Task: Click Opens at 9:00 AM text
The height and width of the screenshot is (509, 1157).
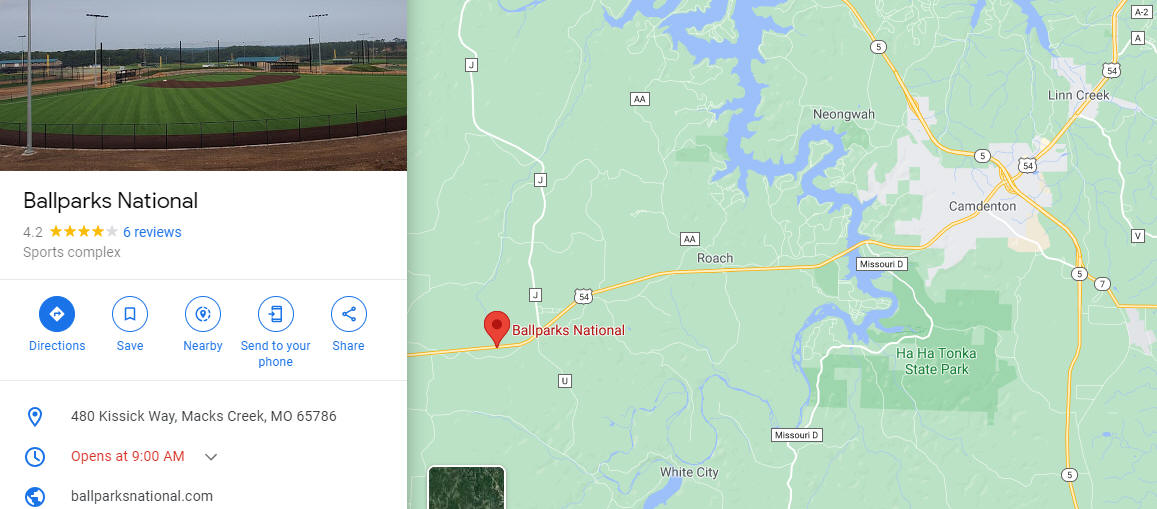Action: click(x=128, y=457)
